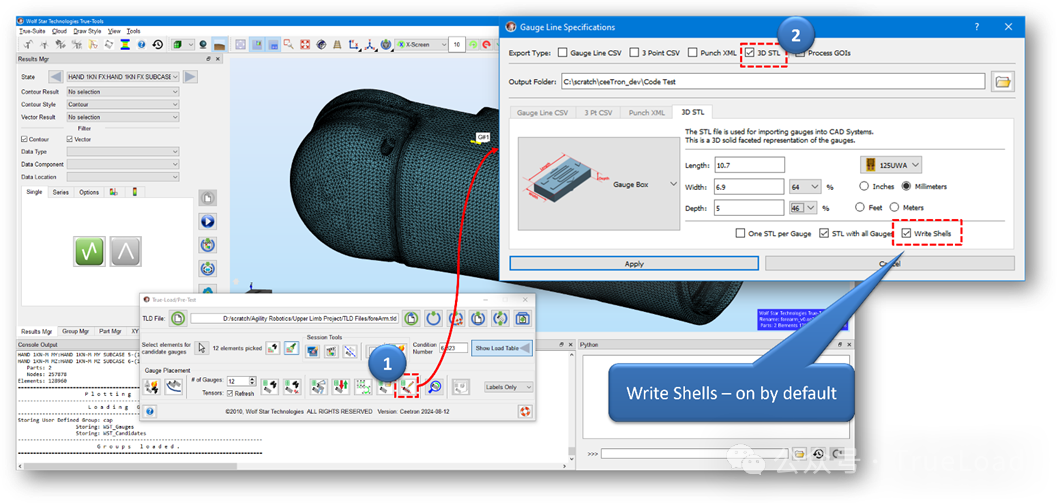Switch to the Group Mgr tab
Screen dimensions: 1058x503
coord(76,332)
